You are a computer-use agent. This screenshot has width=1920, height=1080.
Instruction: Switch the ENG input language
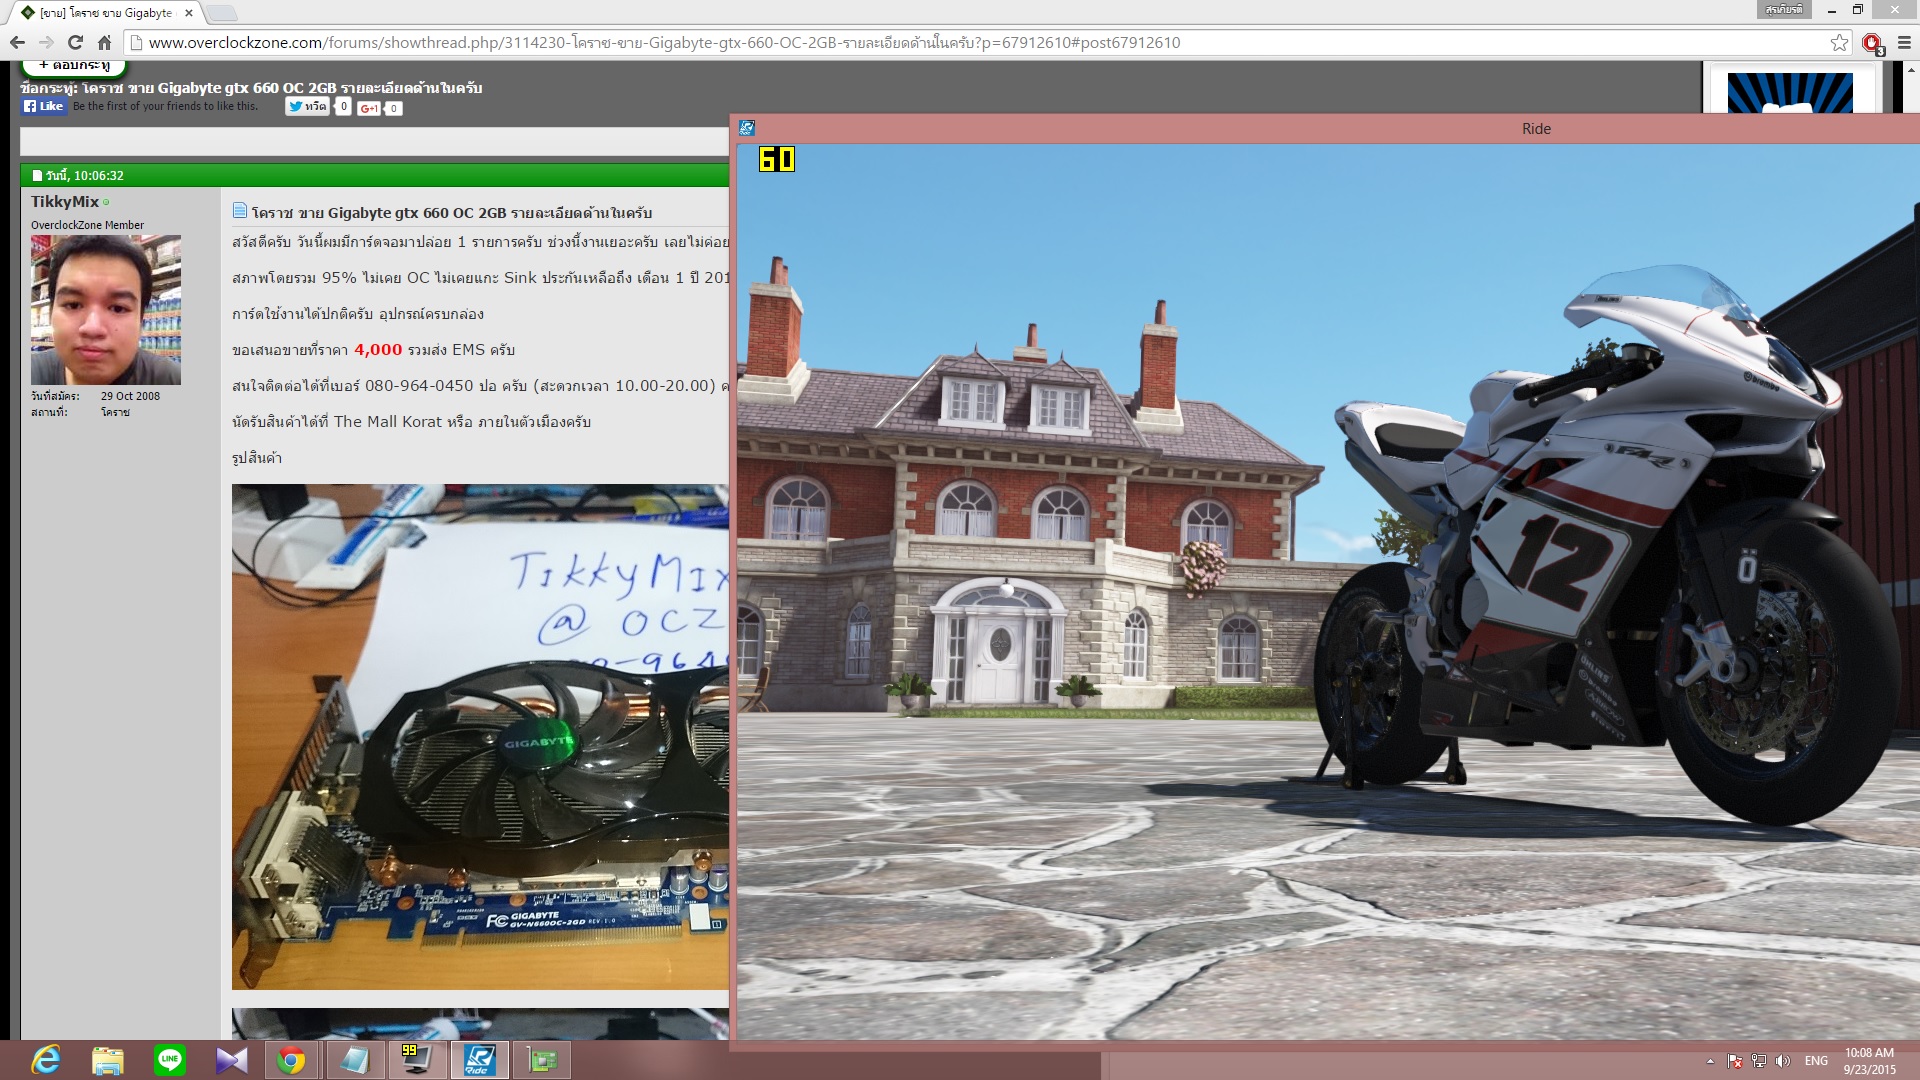(x=1816, y=1061)
